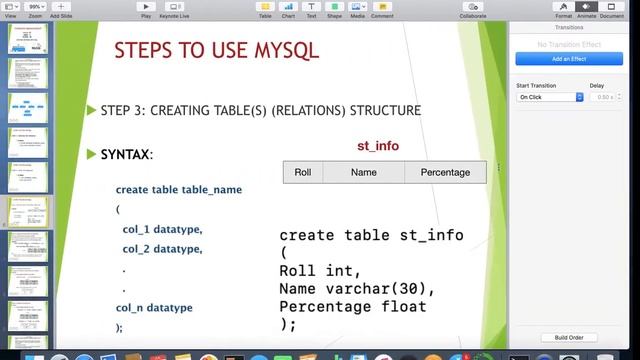The height and width of the screenshot is (360, 640).
Task: Click the 'create table table_name' syntax line
Action: 179,190
